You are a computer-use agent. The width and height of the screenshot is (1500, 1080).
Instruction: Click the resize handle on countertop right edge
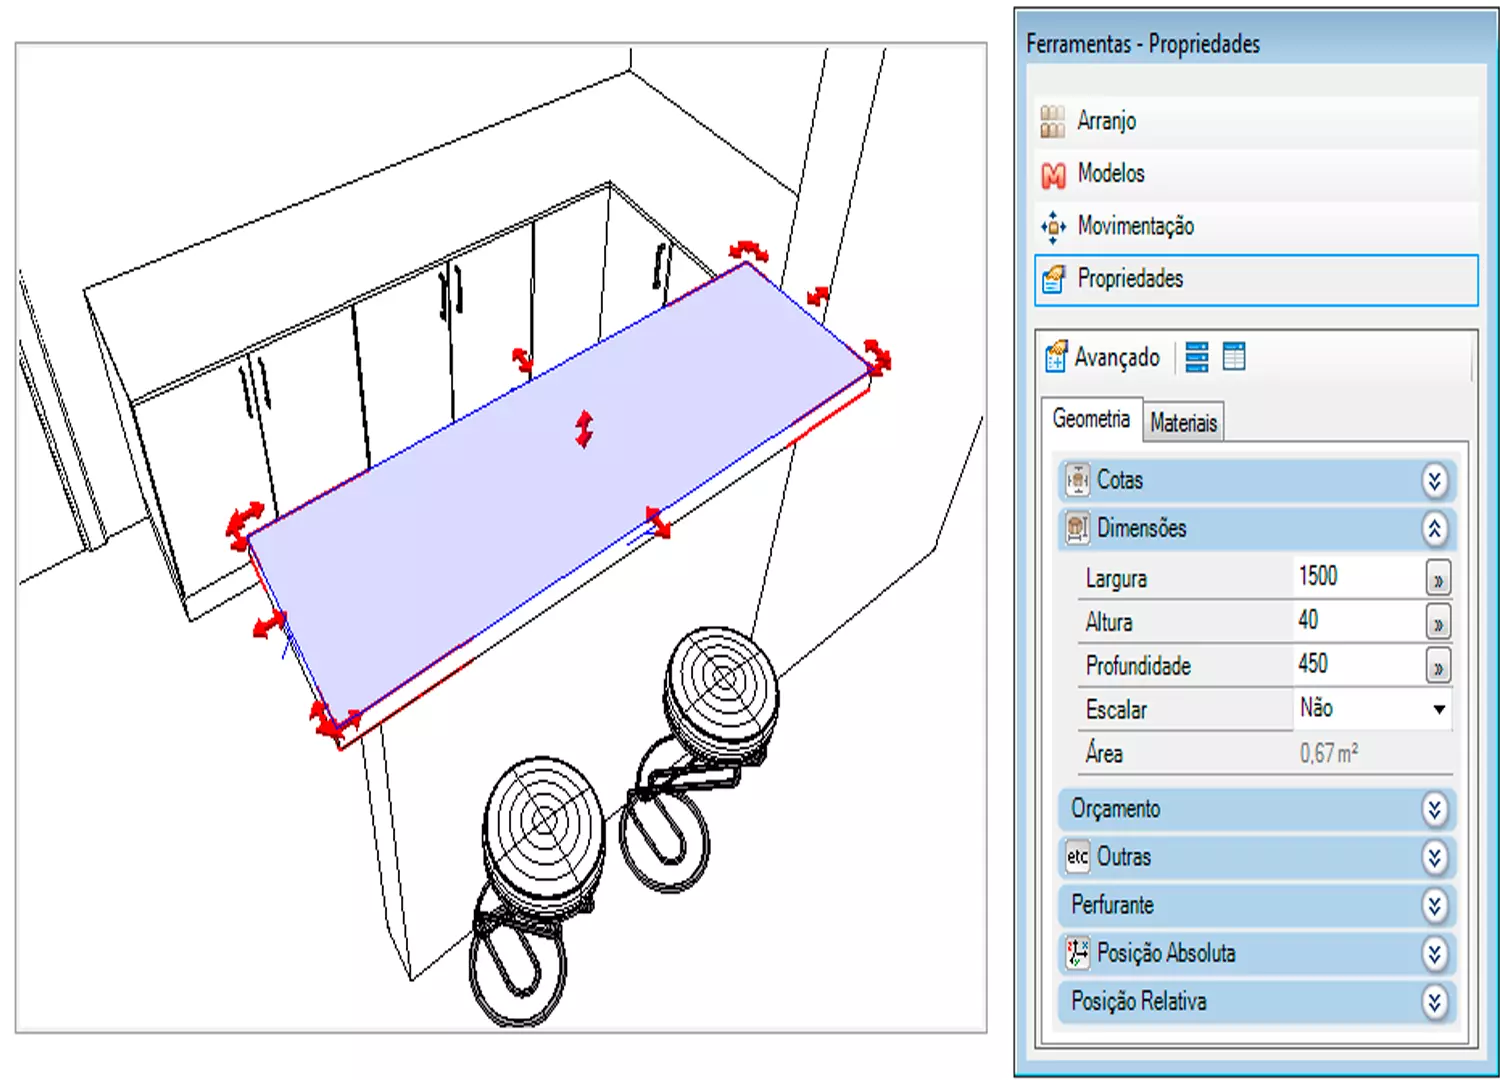tap(818, 296)
